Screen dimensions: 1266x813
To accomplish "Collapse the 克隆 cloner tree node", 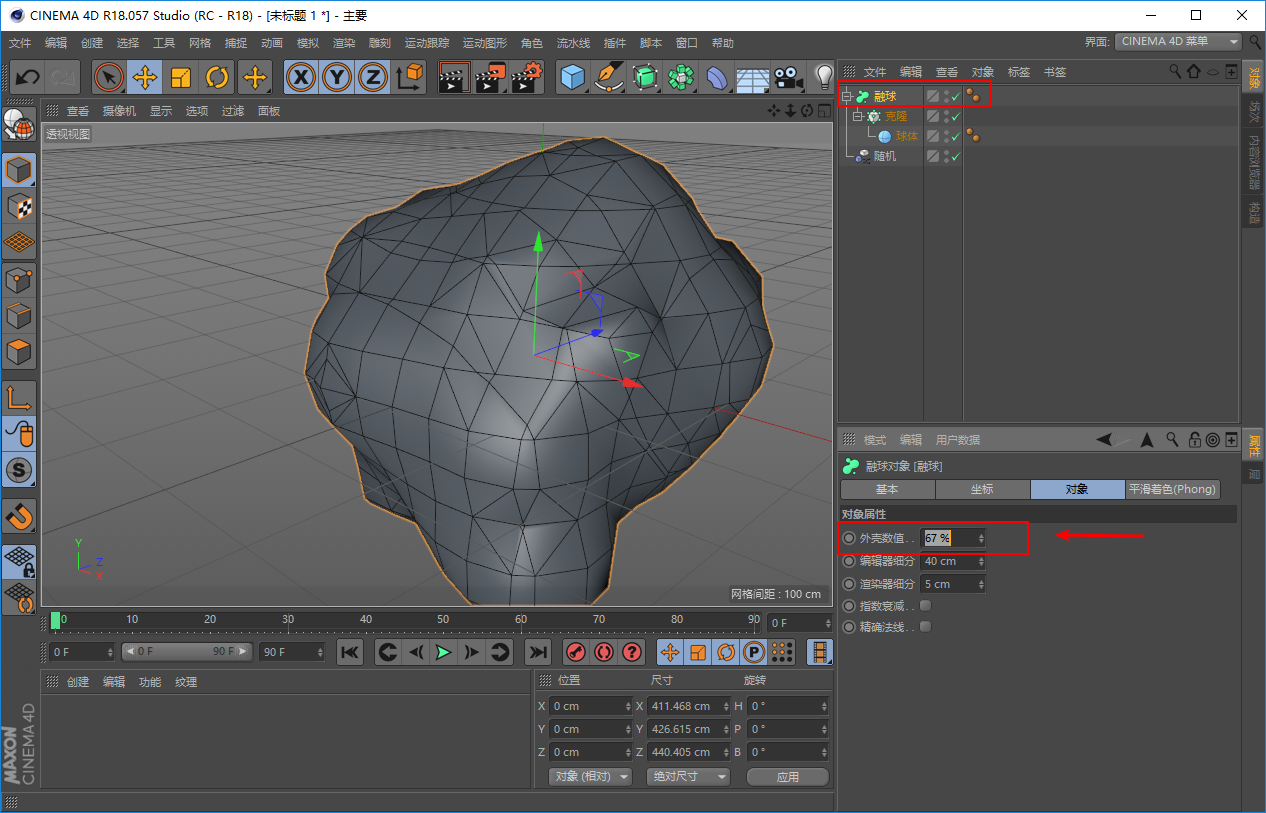I will (858, 116).
